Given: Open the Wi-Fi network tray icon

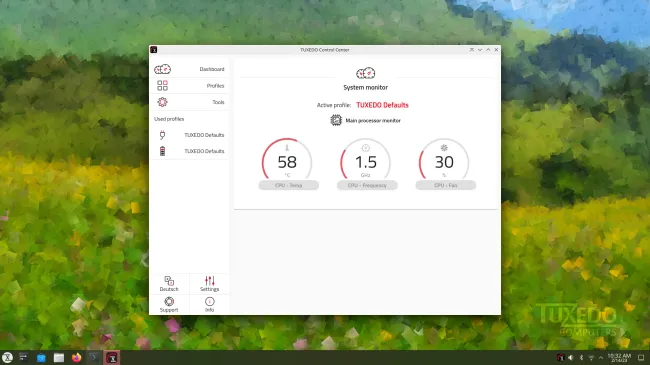Looking at the screenshot, I should coord(592,358).
